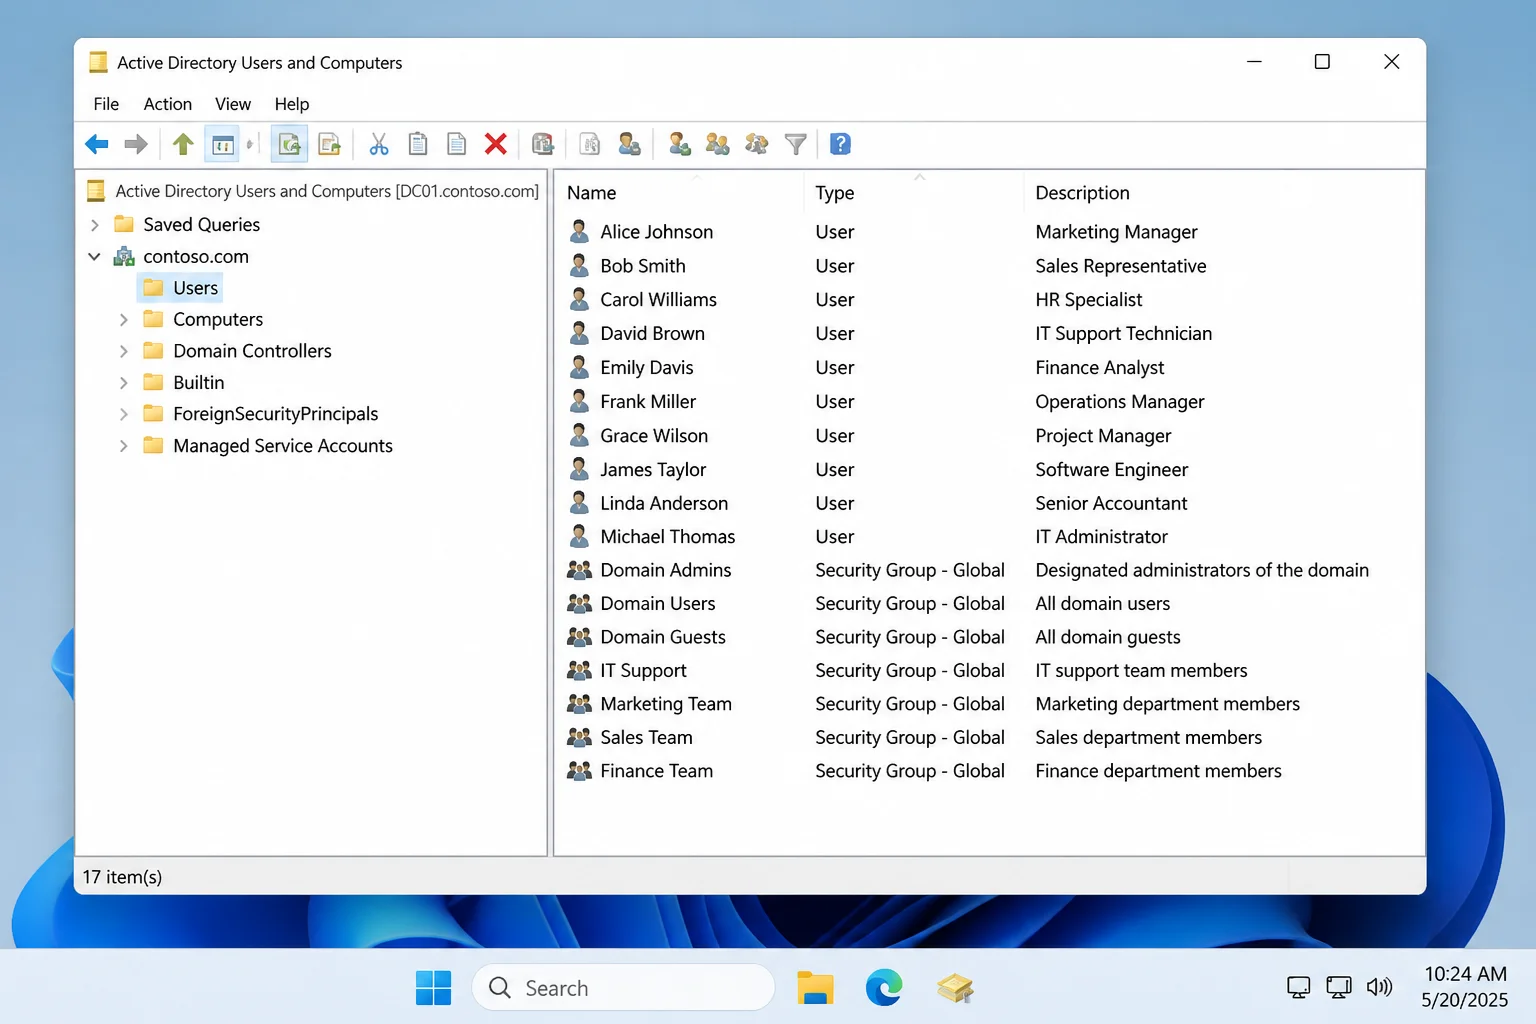Image resolution: width=1536 pixels, height=1024 pixels.
Task: Click the gray Forward arrow in toolbar
Action: 136,145
